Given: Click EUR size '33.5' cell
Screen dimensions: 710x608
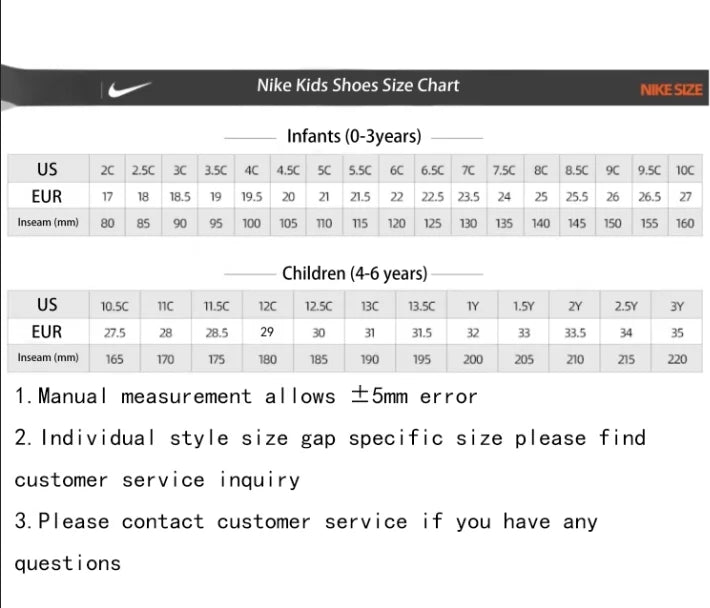Looking at the screenshot, I should (x=575, y=333).
